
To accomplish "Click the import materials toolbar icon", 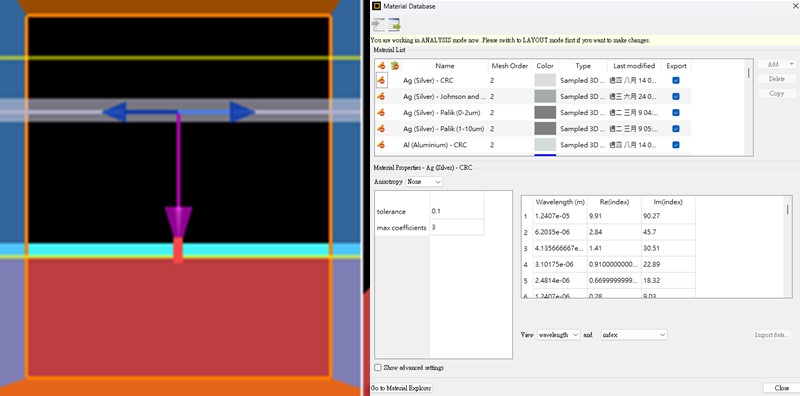I will 378,24.
